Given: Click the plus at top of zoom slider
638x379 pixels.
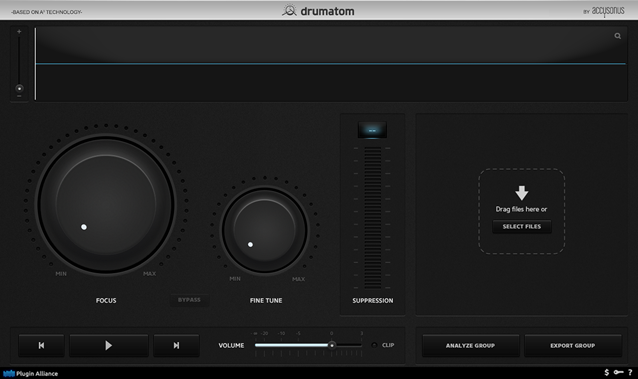Looking at the screenshot, I should 19,31.
